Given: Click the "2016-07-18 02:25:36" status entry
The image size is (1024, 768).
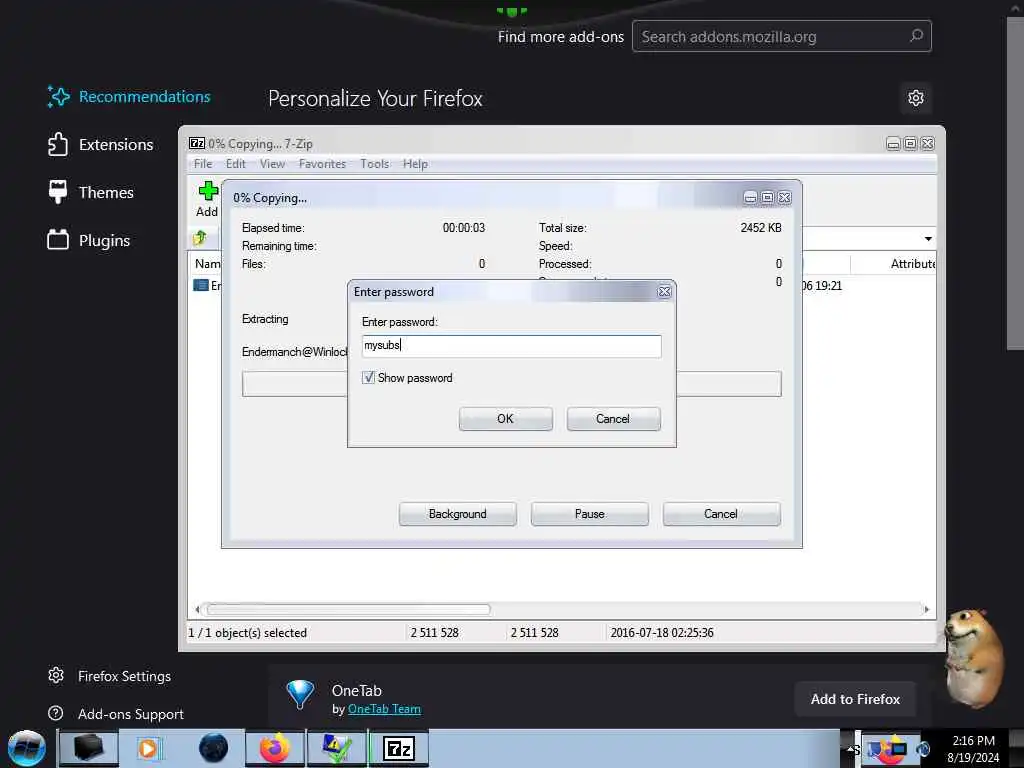Looking at the screenshot, I should 662,633.
